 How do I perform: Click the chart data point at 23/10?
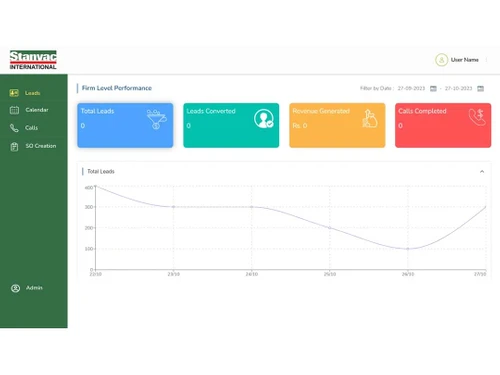click(173, 207)
